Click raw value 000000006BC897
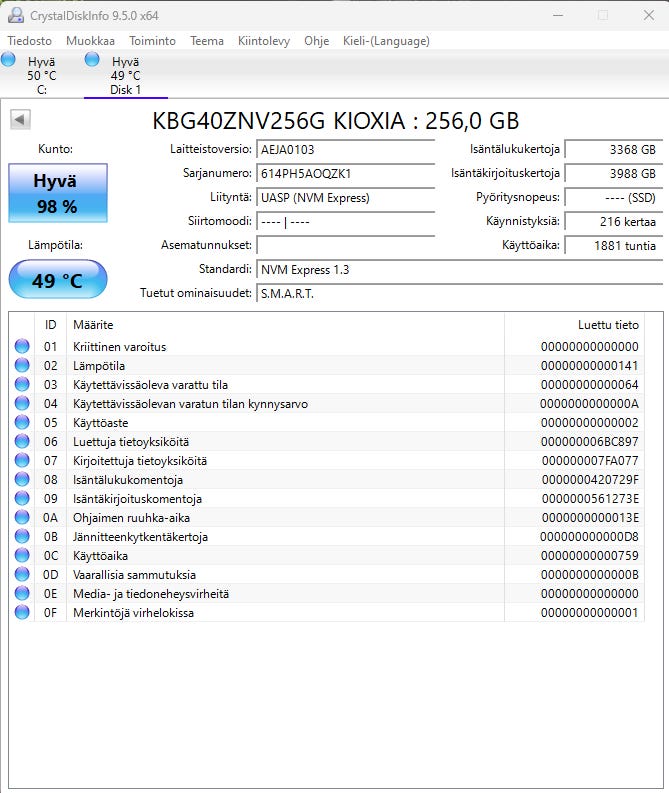The image size is (669, 793). click(x=590, y=442)
